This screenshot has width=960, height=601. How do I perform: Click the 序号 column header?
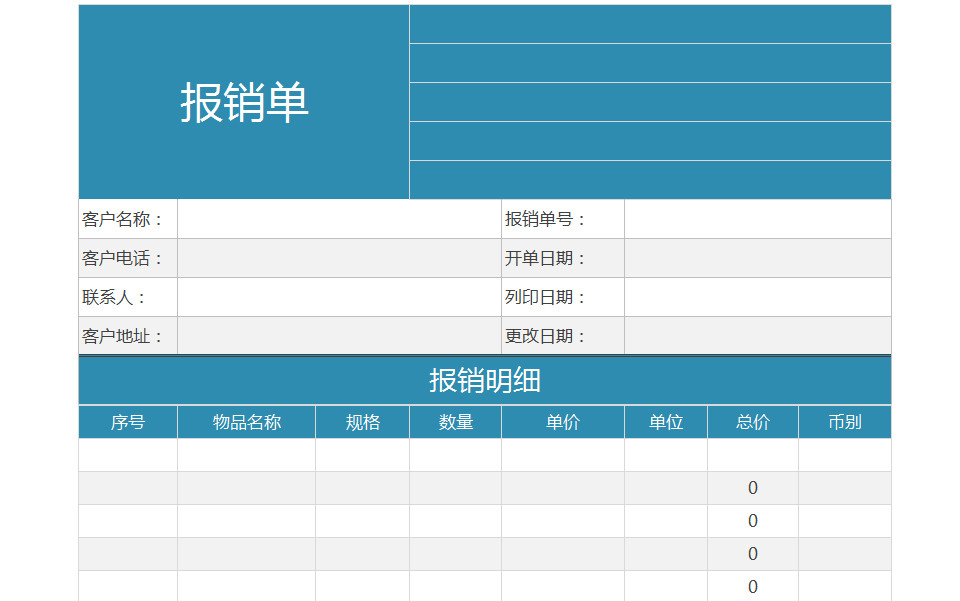point(128,422)
